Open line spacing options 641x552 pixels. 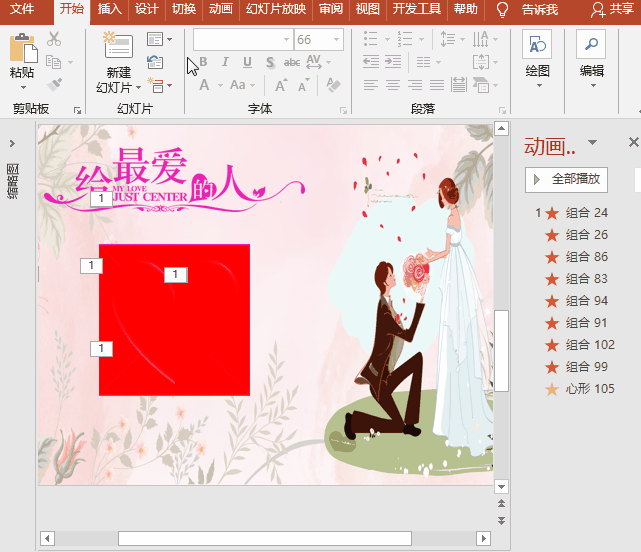pyautogui.click(x=448, y=39)
